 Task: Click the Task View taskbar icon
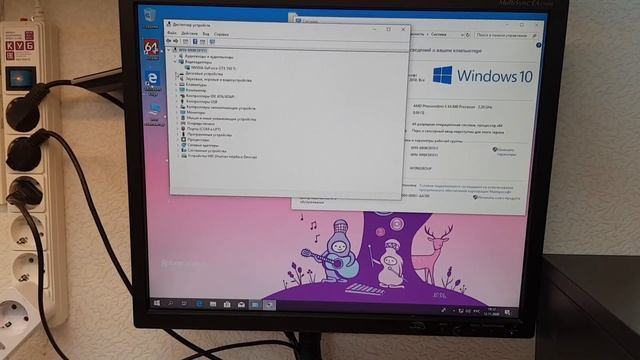[184, 304]
